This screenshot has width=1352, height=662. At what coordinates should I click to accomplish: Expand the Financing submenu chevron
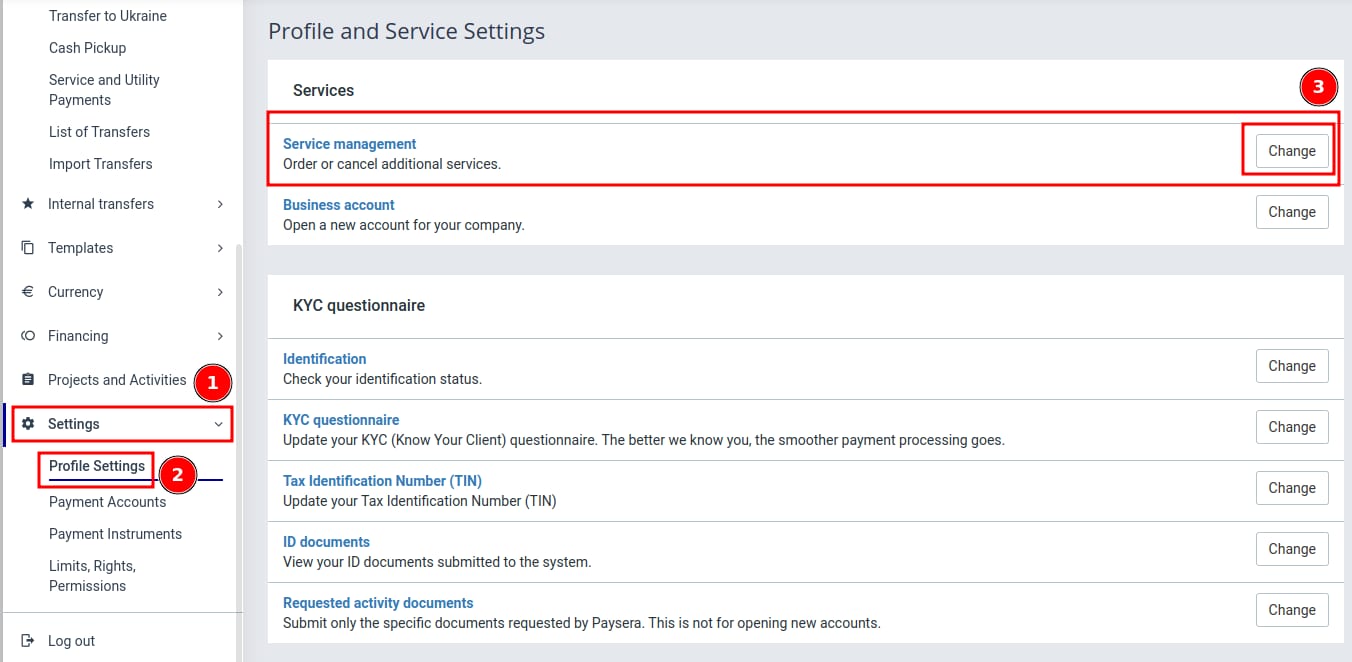click(220, 336)
